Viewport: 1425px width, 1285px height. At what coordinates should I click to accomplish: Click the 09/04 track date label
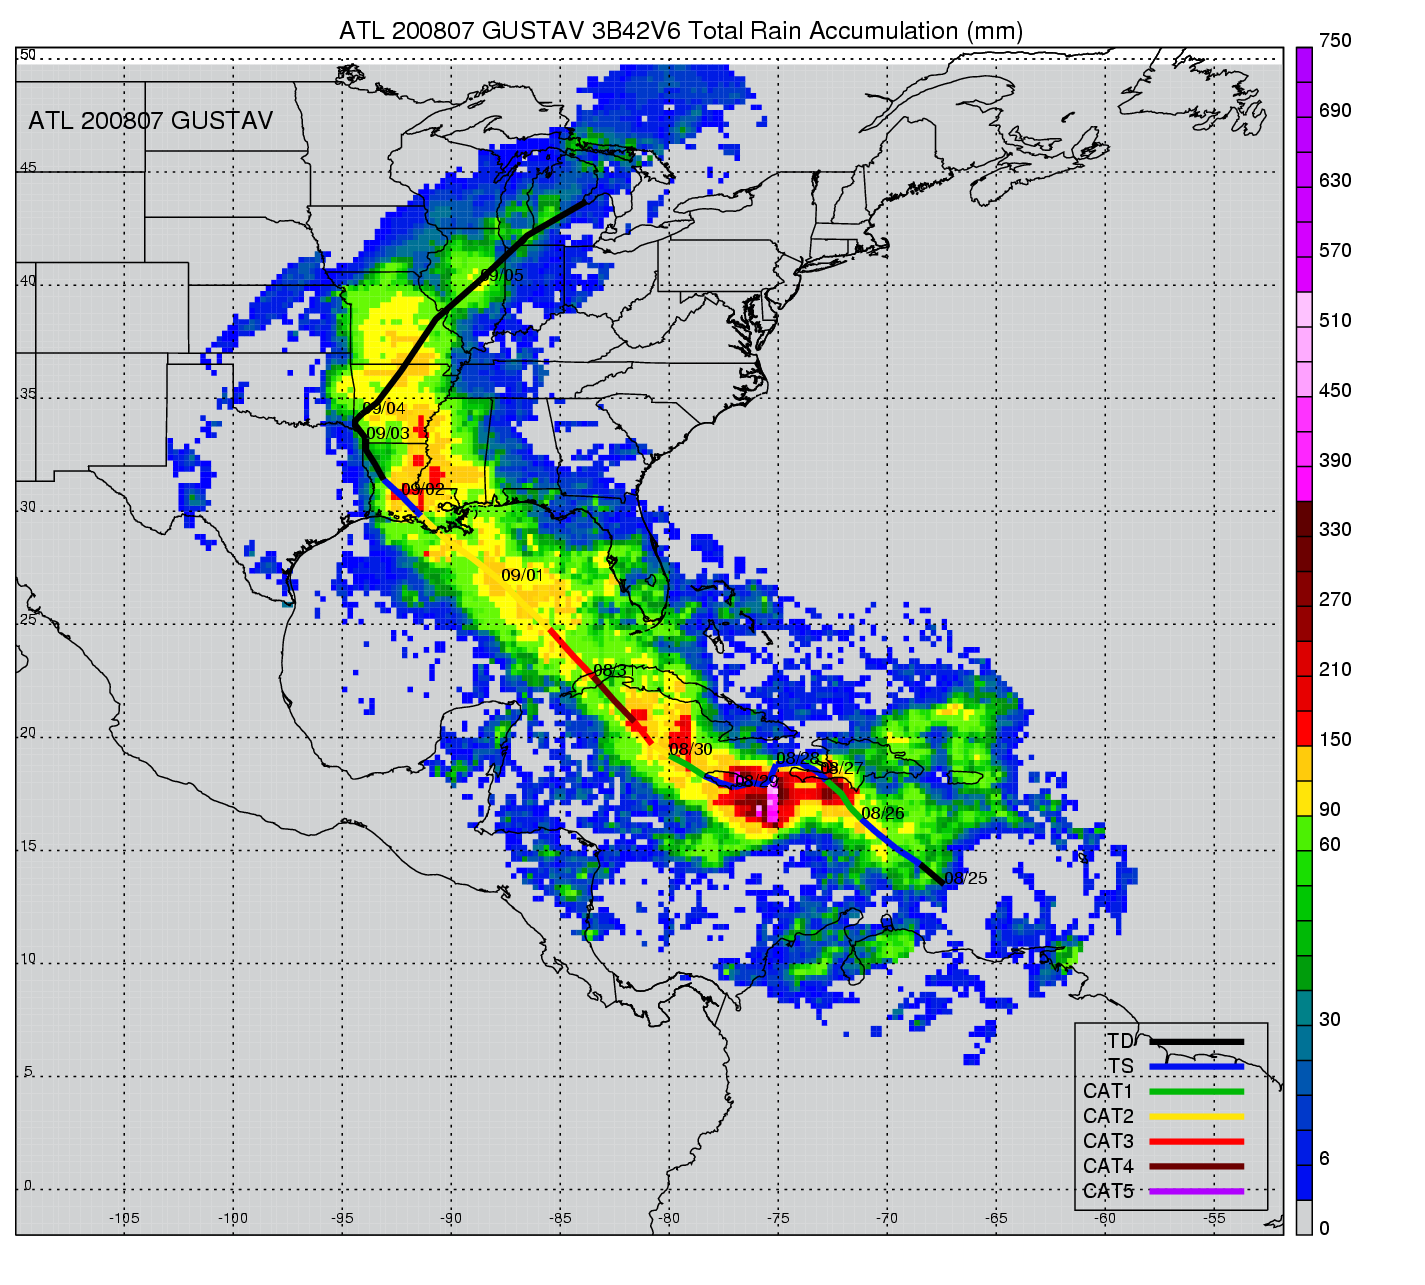click(x=384, y=408)
